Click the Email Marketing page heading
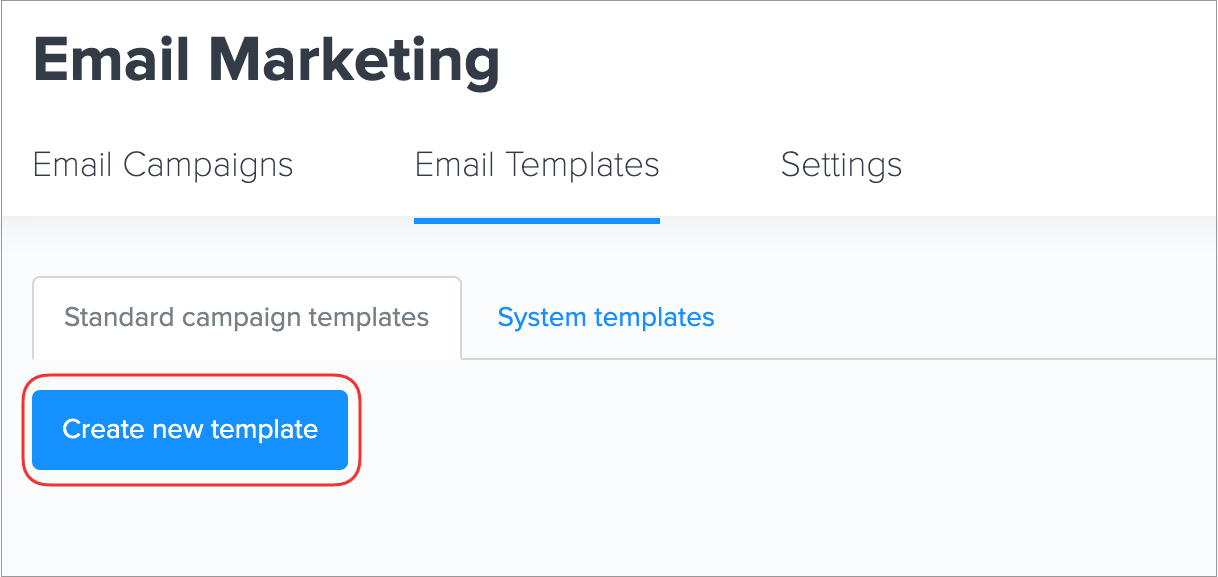Image resolution: width=1218 pixels, height=577 pixels. pos(266,61)
